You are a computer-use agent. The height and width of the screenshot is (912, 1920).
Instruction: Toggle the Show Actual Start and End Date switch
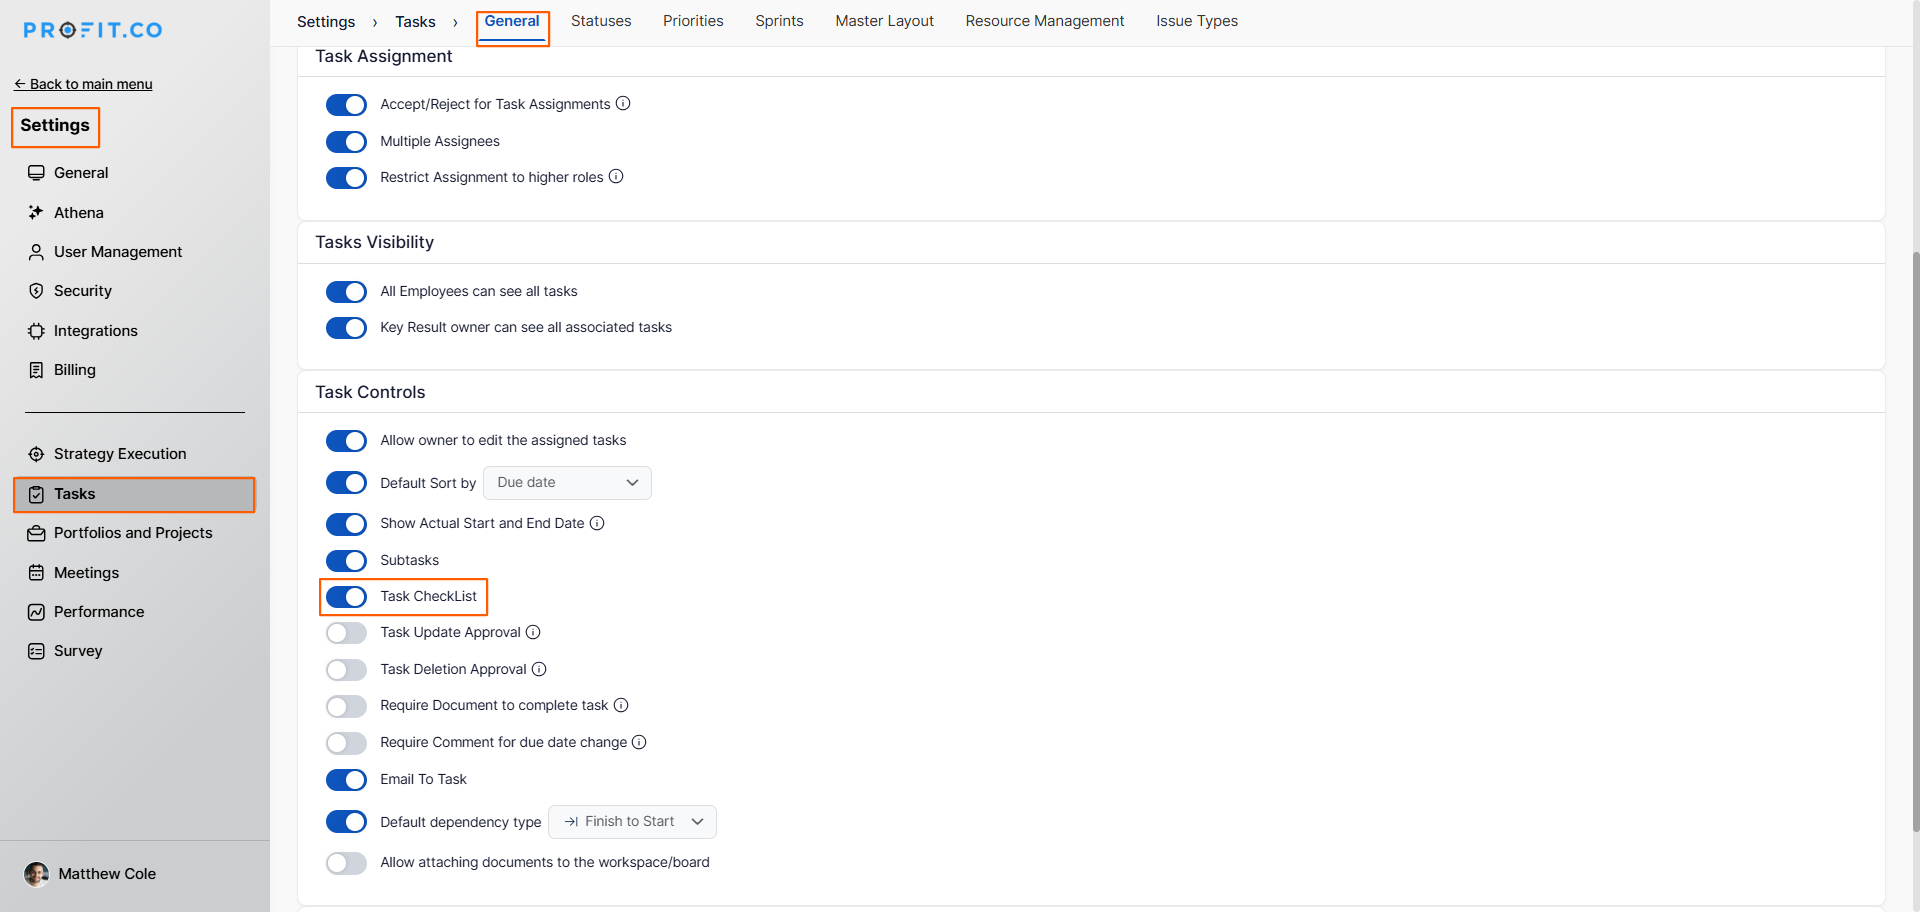point(346,524)
